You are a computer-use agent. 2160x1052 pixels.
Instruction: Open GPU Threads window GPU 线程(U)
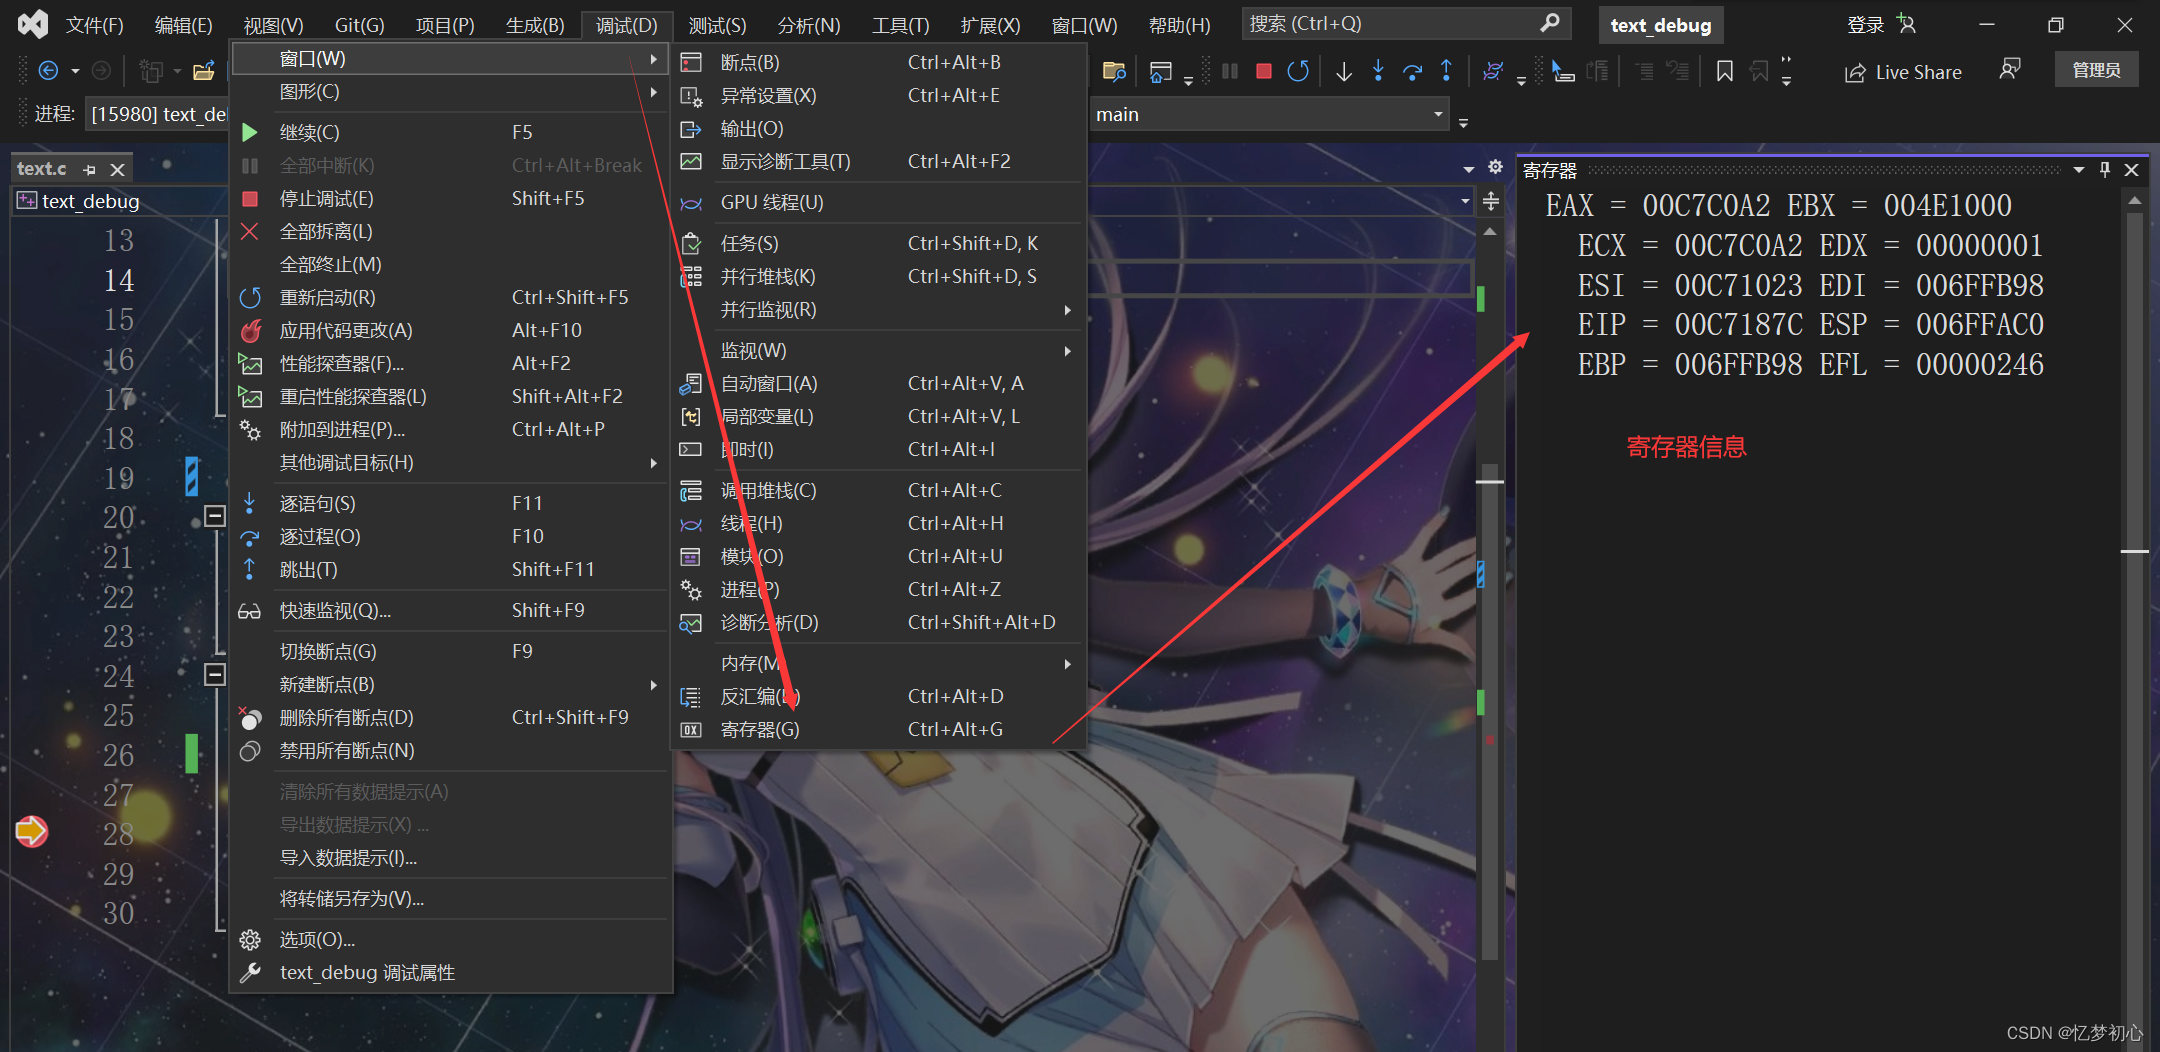pyautogui.click(x=878, y=202)
